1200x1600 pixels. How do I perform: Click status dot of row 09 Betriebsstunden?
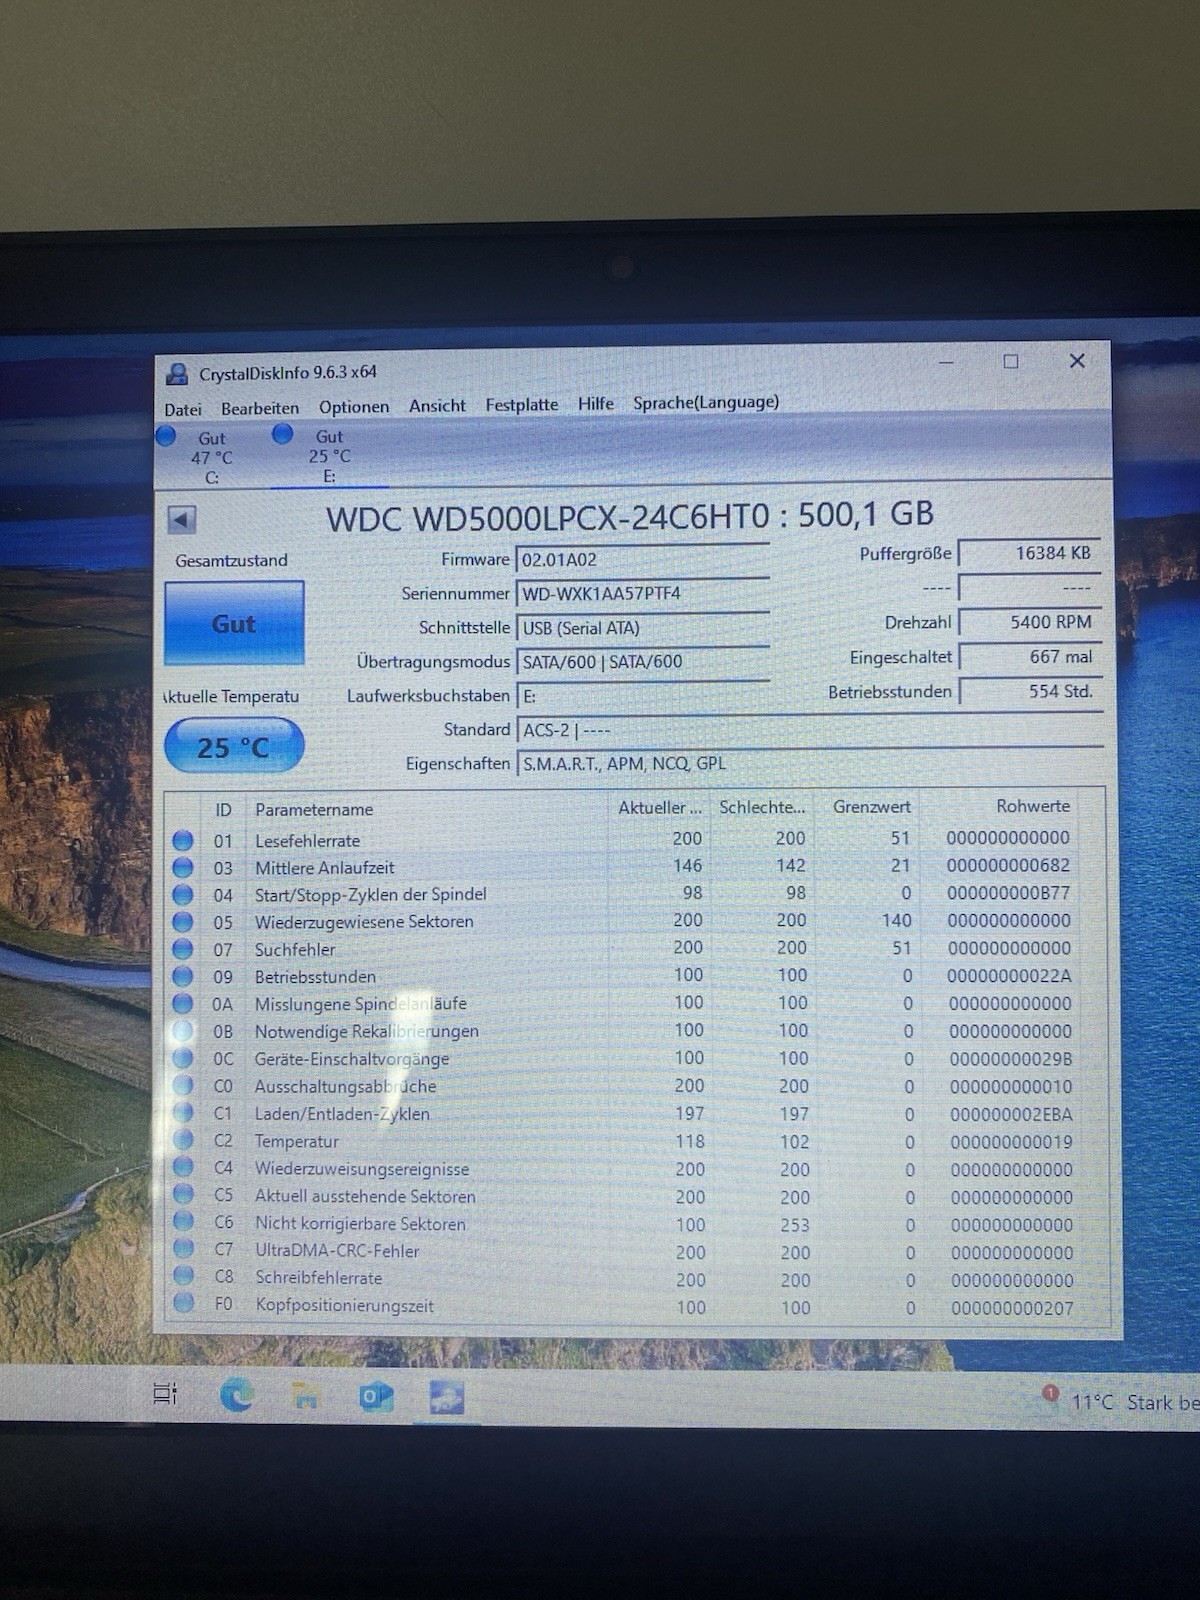pos(183,976)
